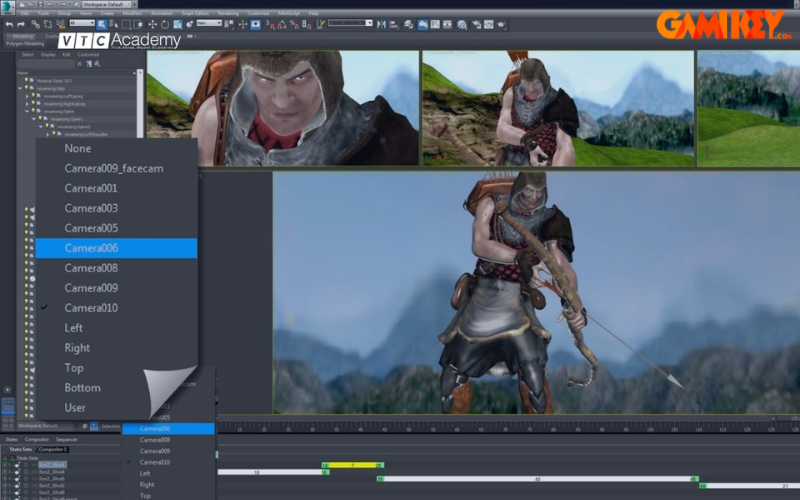Open the Rendered Frame Window icon
The image size is (800, 500).
(488, 24)
